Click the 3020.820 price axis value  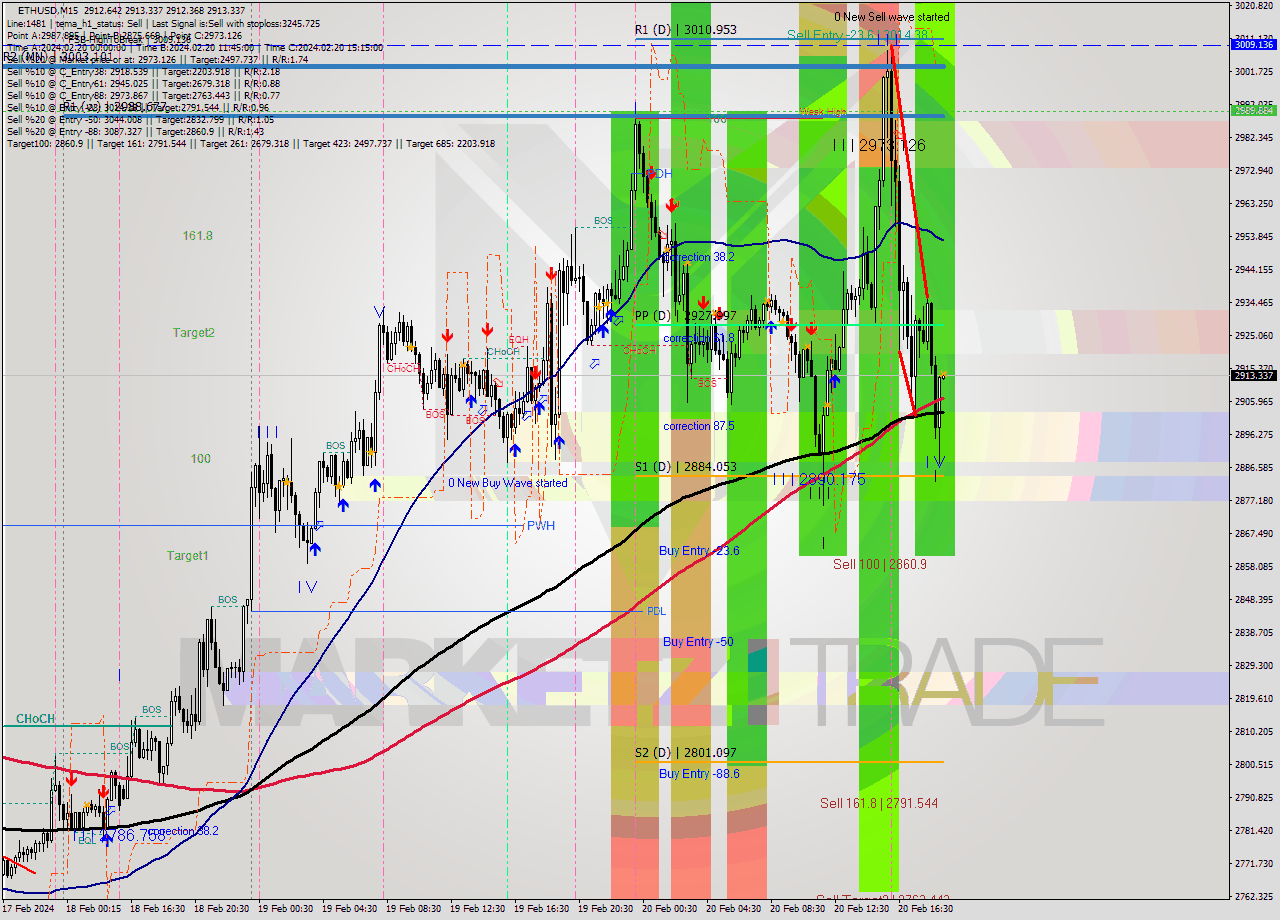1253,6
